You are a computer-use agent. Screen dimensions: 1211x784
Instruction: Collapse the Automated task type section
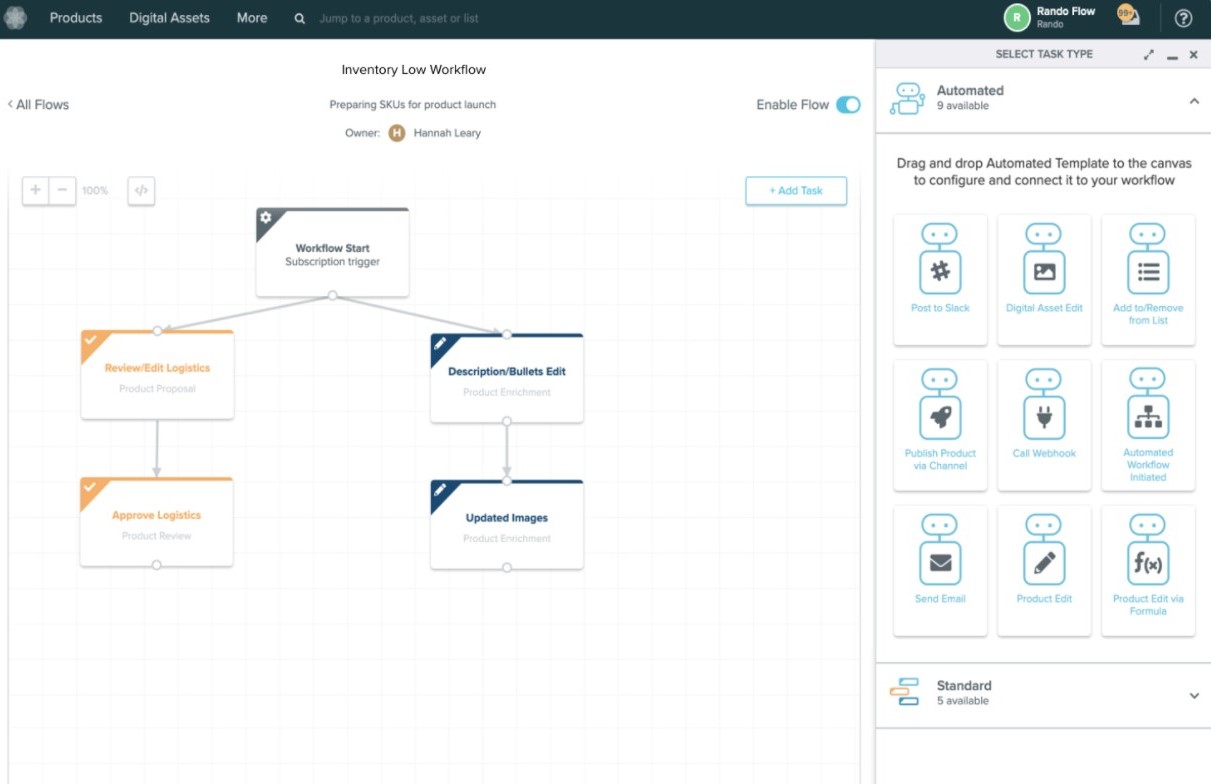[1194, 100]
